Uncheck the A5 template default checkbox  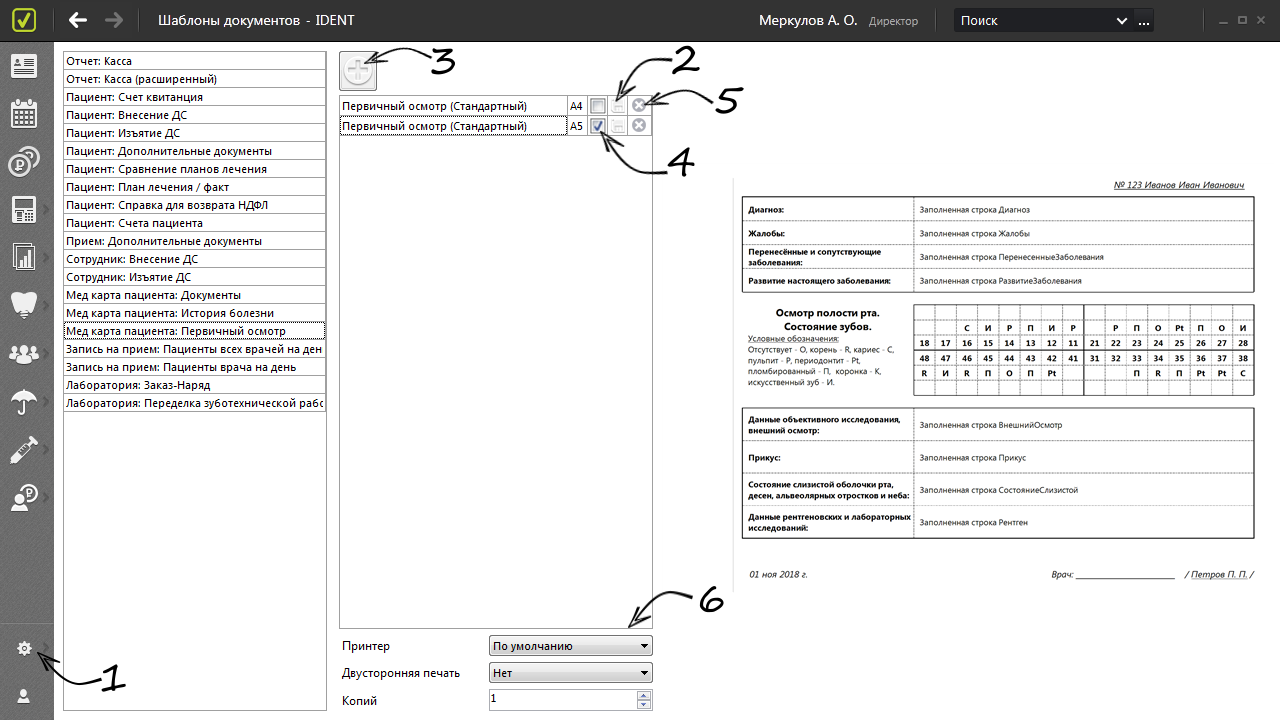tap(597, 126)
